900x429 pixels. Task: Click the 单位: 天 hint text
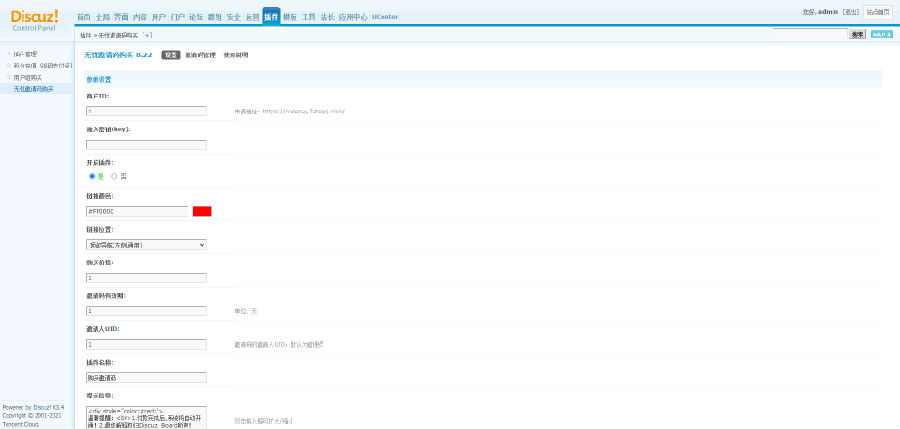coord(246,311)
